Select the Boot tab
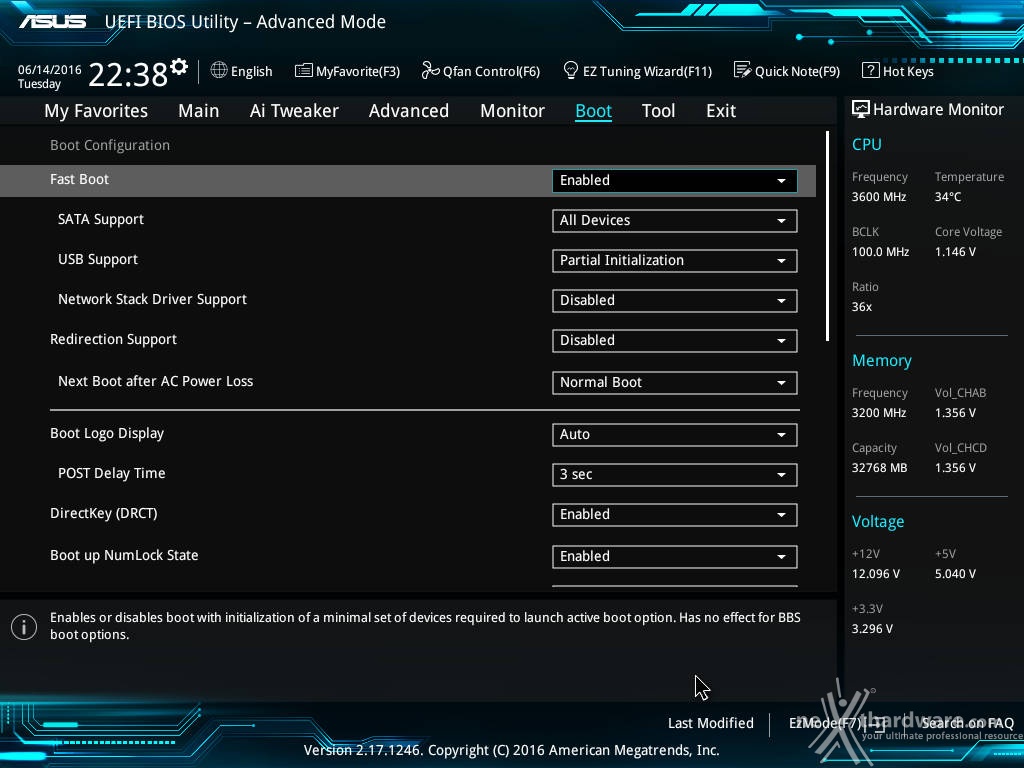 [594, 111]
